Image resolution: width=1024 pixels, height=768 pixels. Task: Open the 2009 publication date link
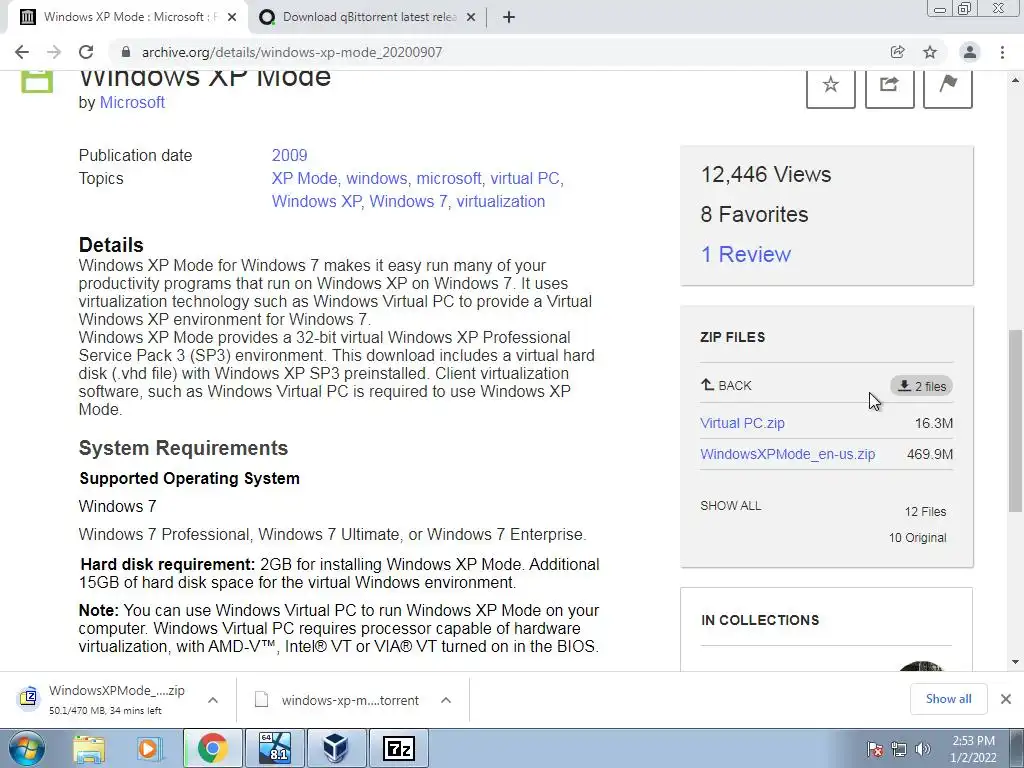pos(289,155)
